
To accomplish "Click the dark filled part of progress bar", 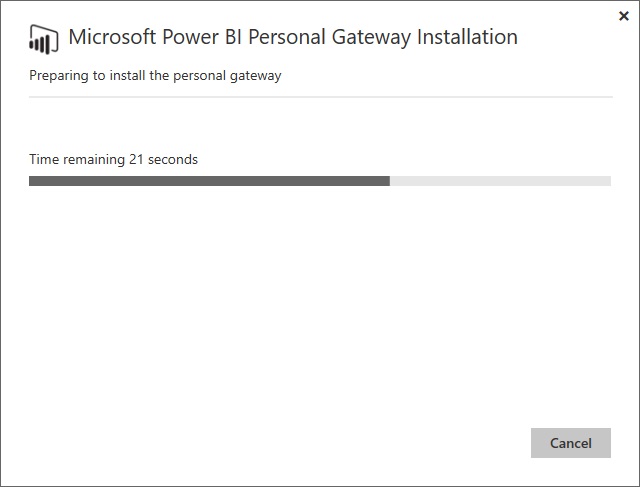I will [x=209, y=181].
